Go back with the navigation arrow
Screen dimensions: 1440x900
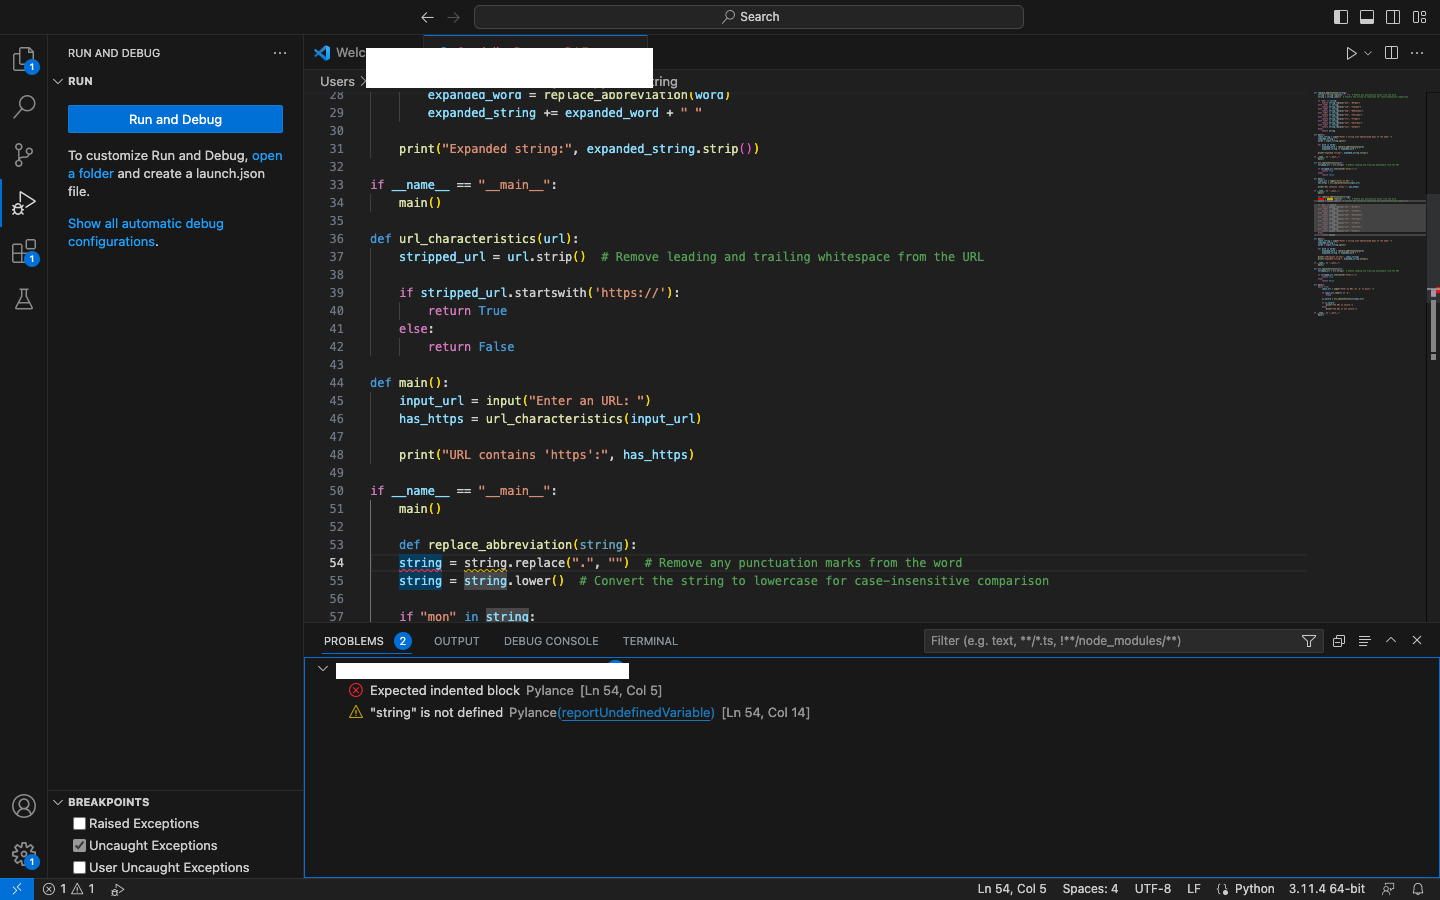click(427, 17)
